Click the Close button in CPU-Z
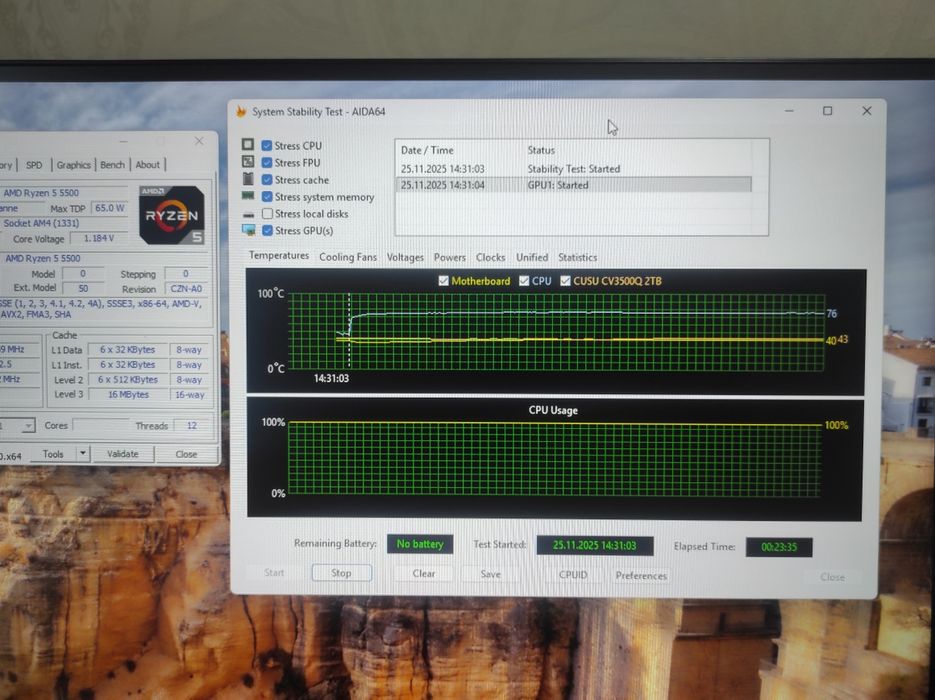This screenshot has width=935, height=700. click(x=186, y=454)
